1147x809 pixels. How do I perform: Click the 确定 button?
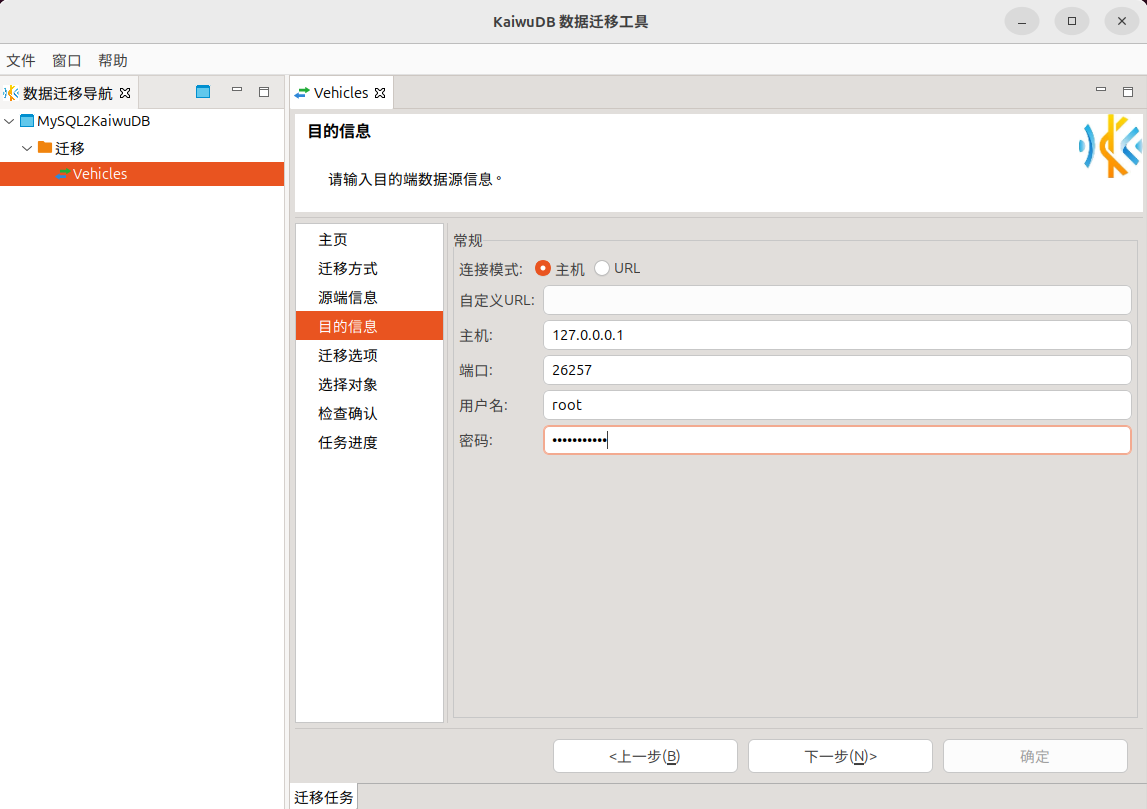(1035, 756)
